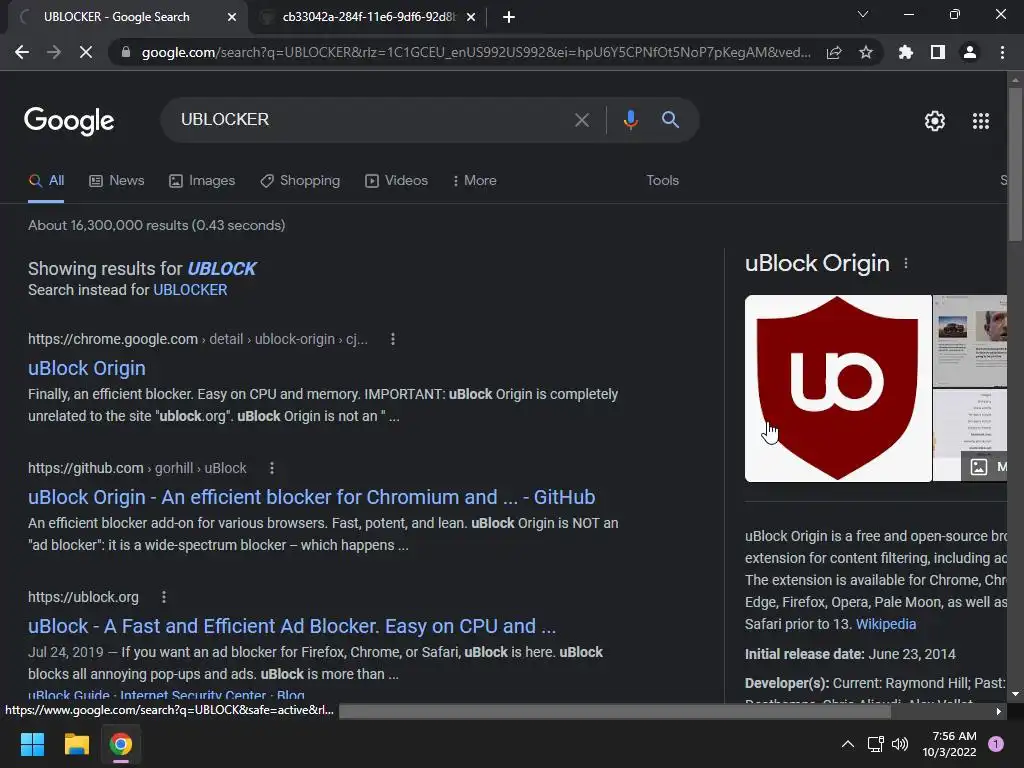Share this page from address bar
Image resolution: width=1024 pixels, height=768 pixels.
pos(834,52)
